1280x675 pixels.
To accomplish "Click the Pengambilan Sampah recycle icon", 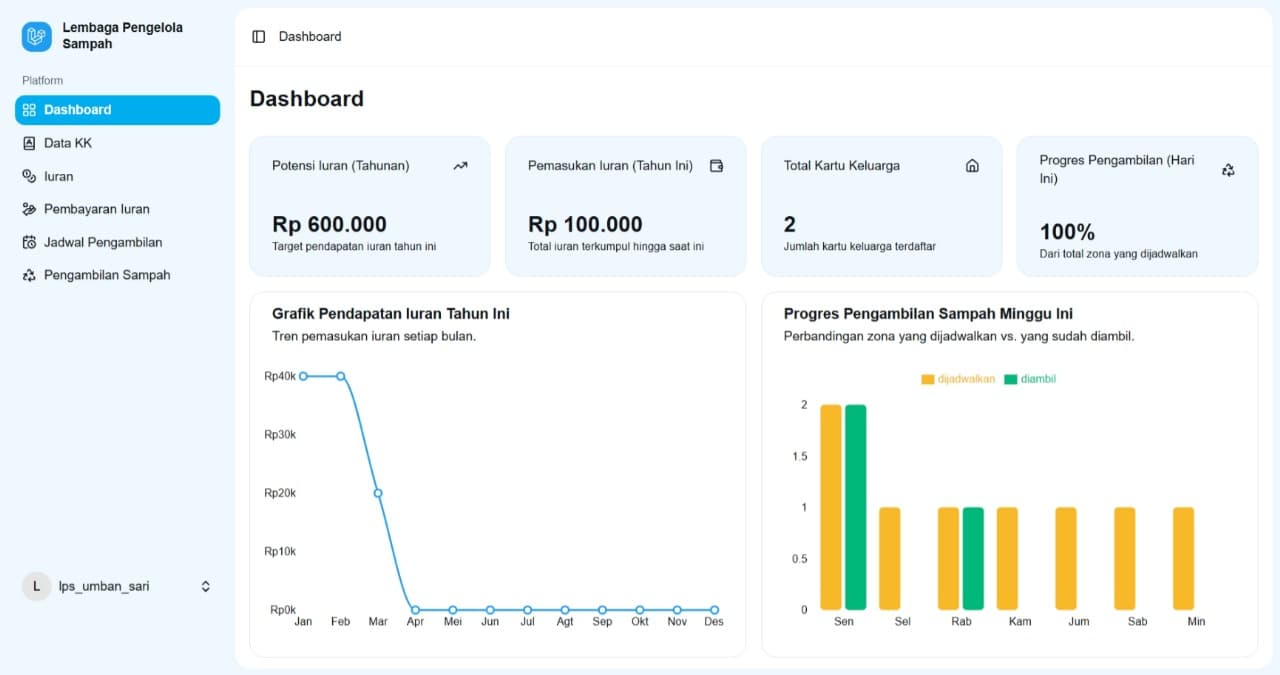I will click(x=29, y=275).
